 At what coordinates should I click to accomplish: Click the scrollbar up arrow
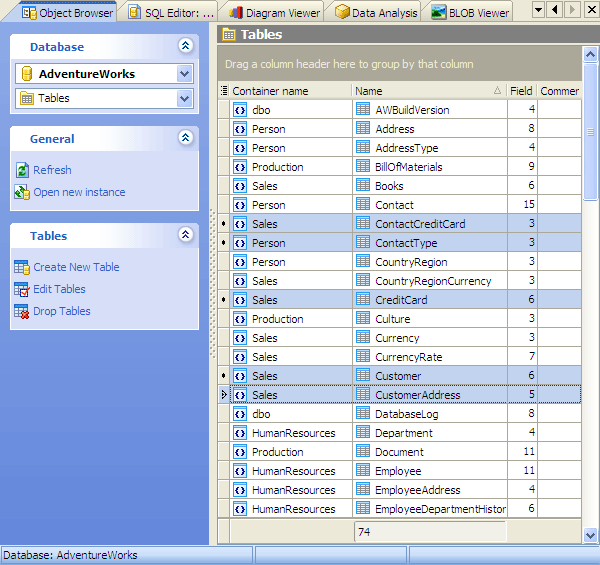pos(590,55)
